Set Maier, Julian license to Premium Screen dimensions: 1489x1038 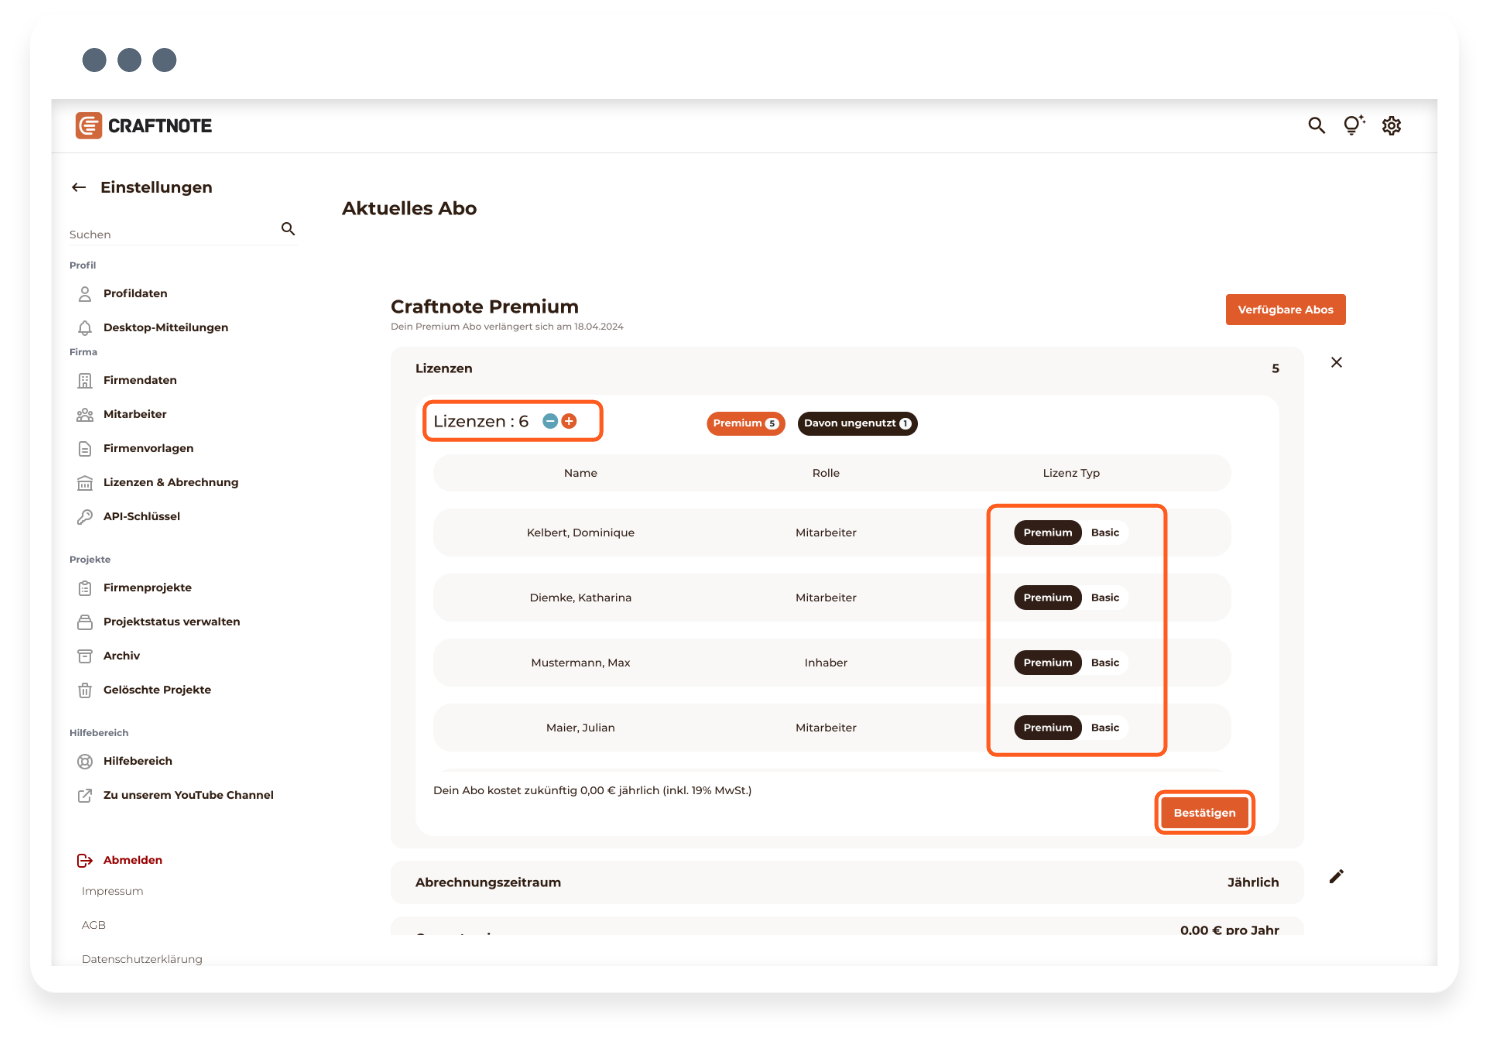click(1047, 727)
